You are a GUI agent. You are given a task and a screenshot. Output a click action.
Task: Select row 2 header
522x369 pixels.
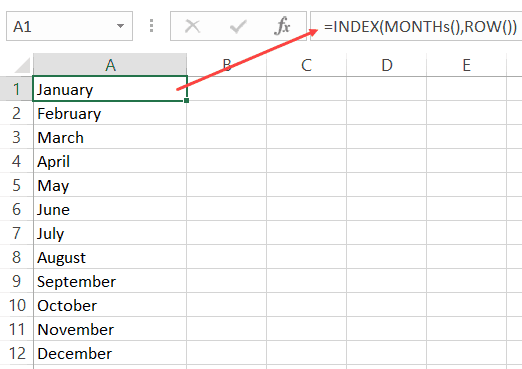(16, 113)
